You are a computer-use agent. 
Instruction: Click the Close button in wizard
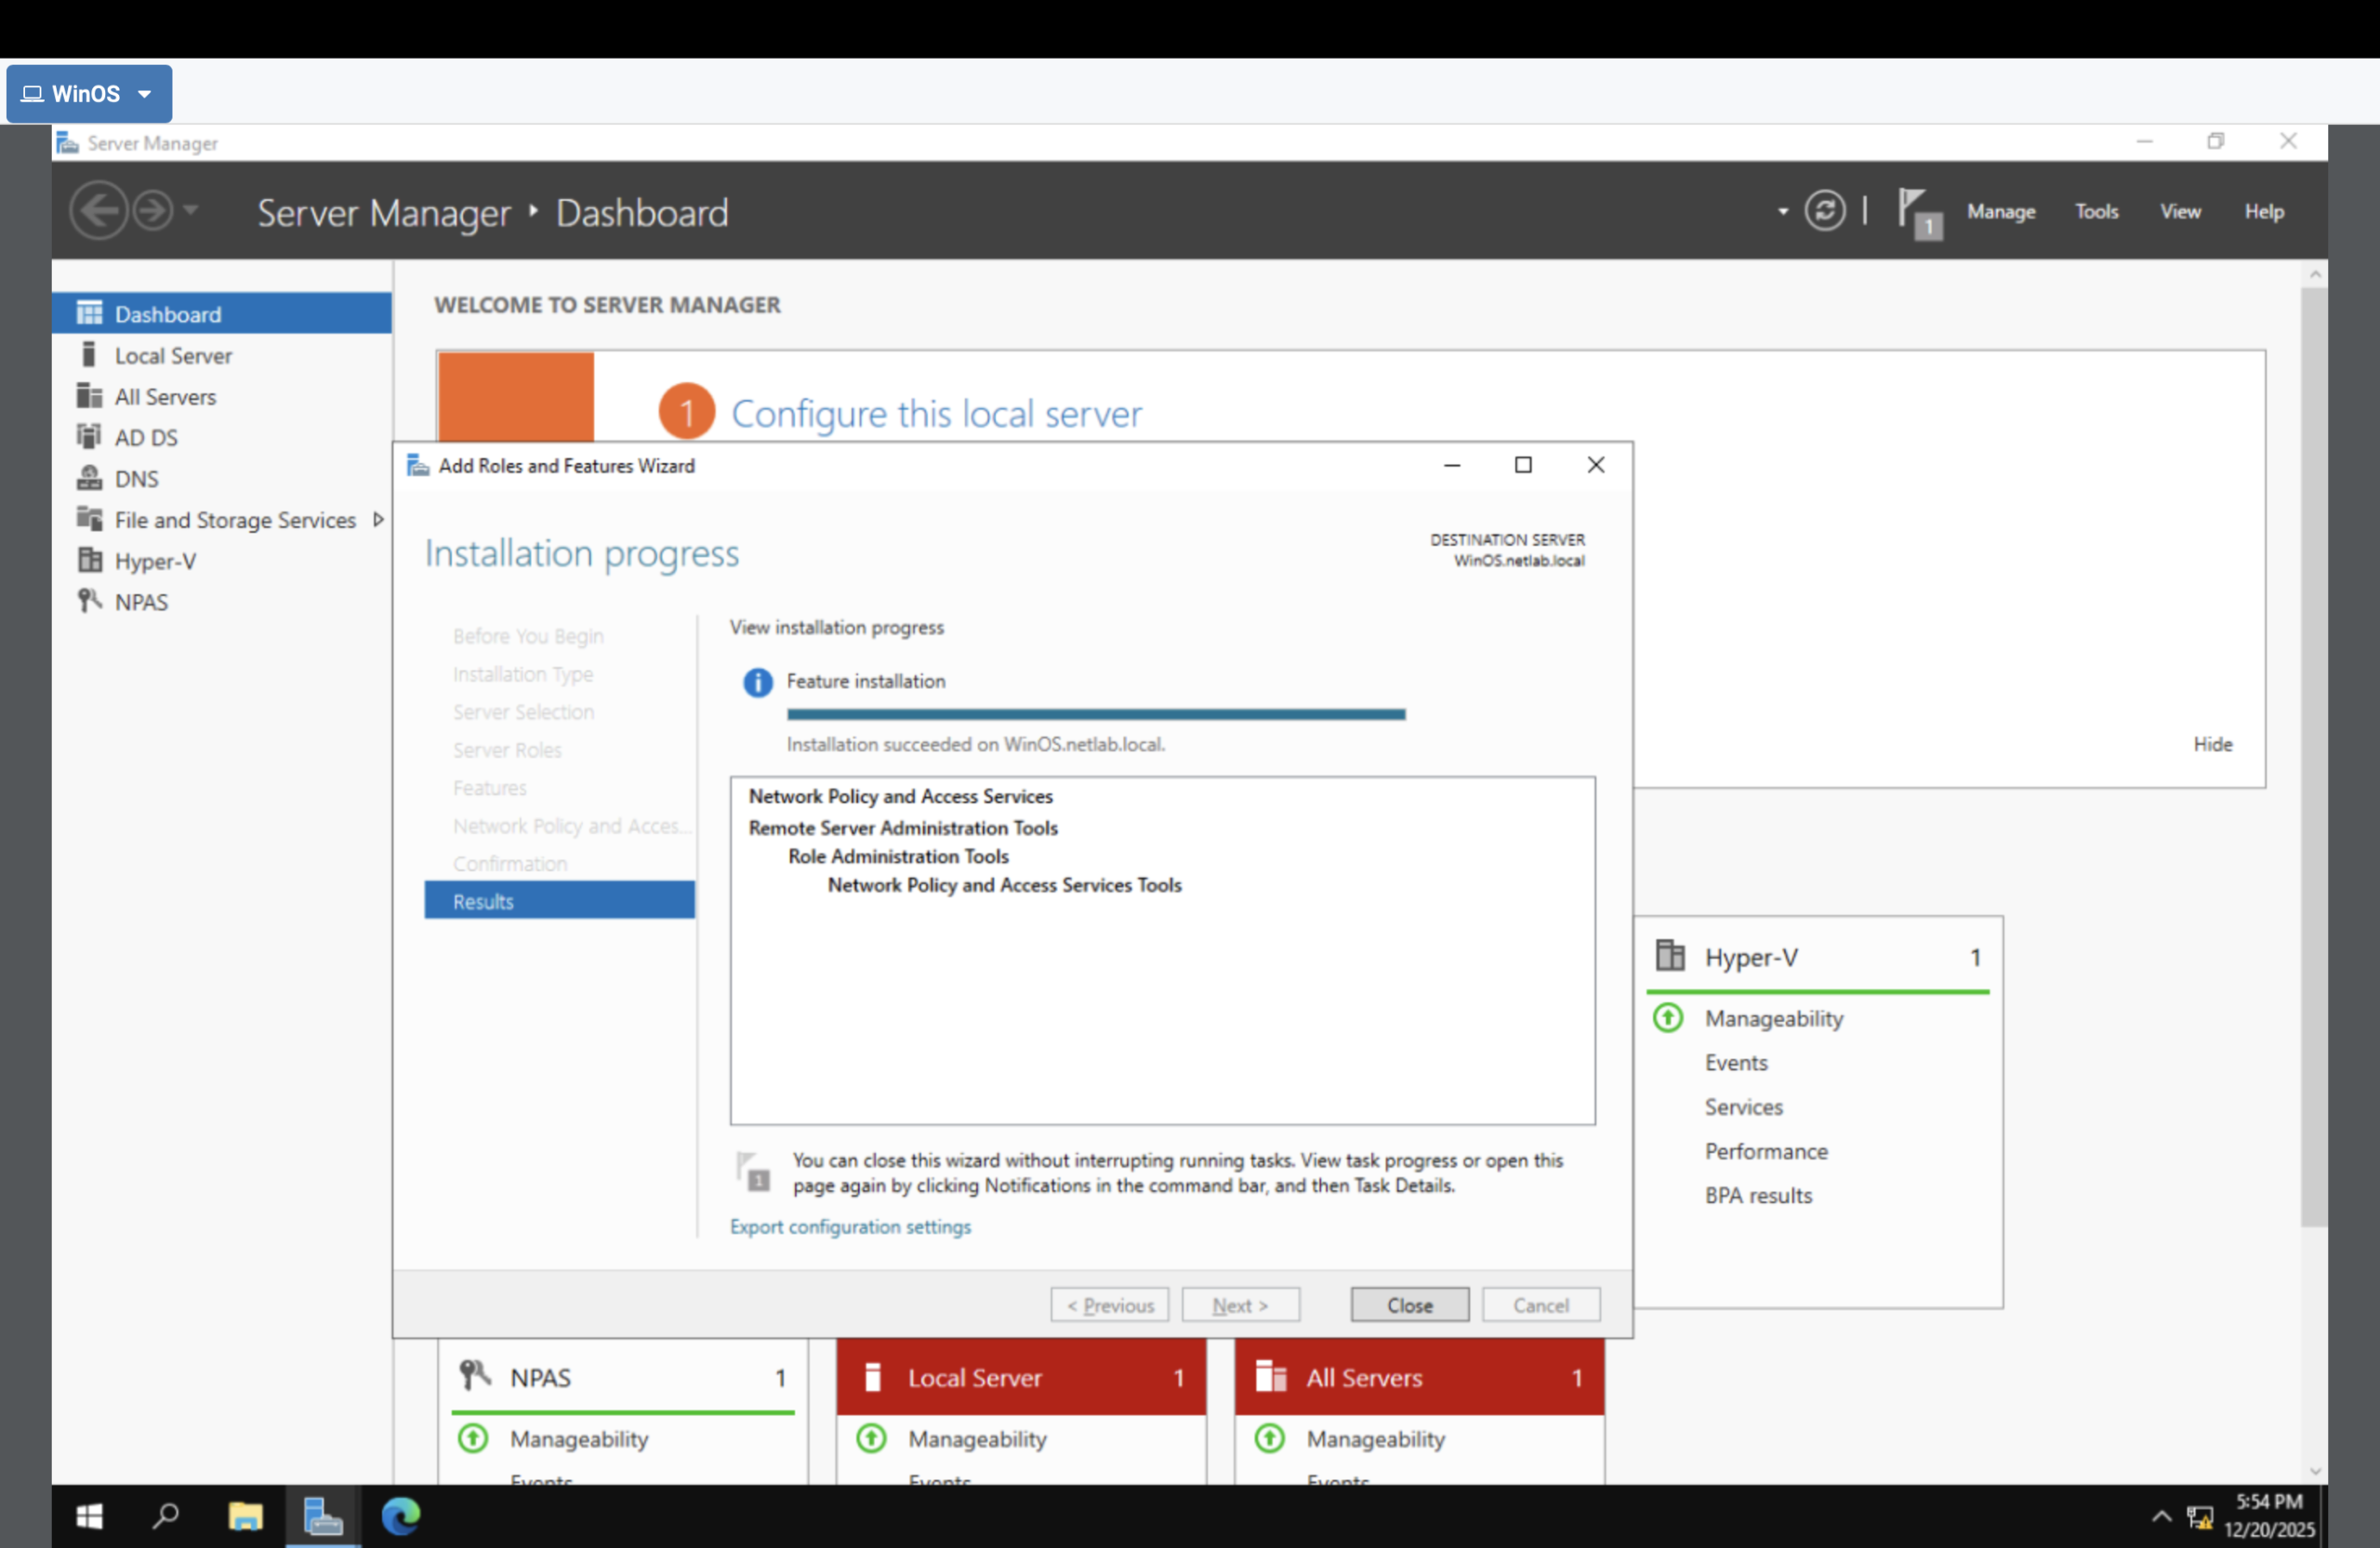pos(1409,1305)
